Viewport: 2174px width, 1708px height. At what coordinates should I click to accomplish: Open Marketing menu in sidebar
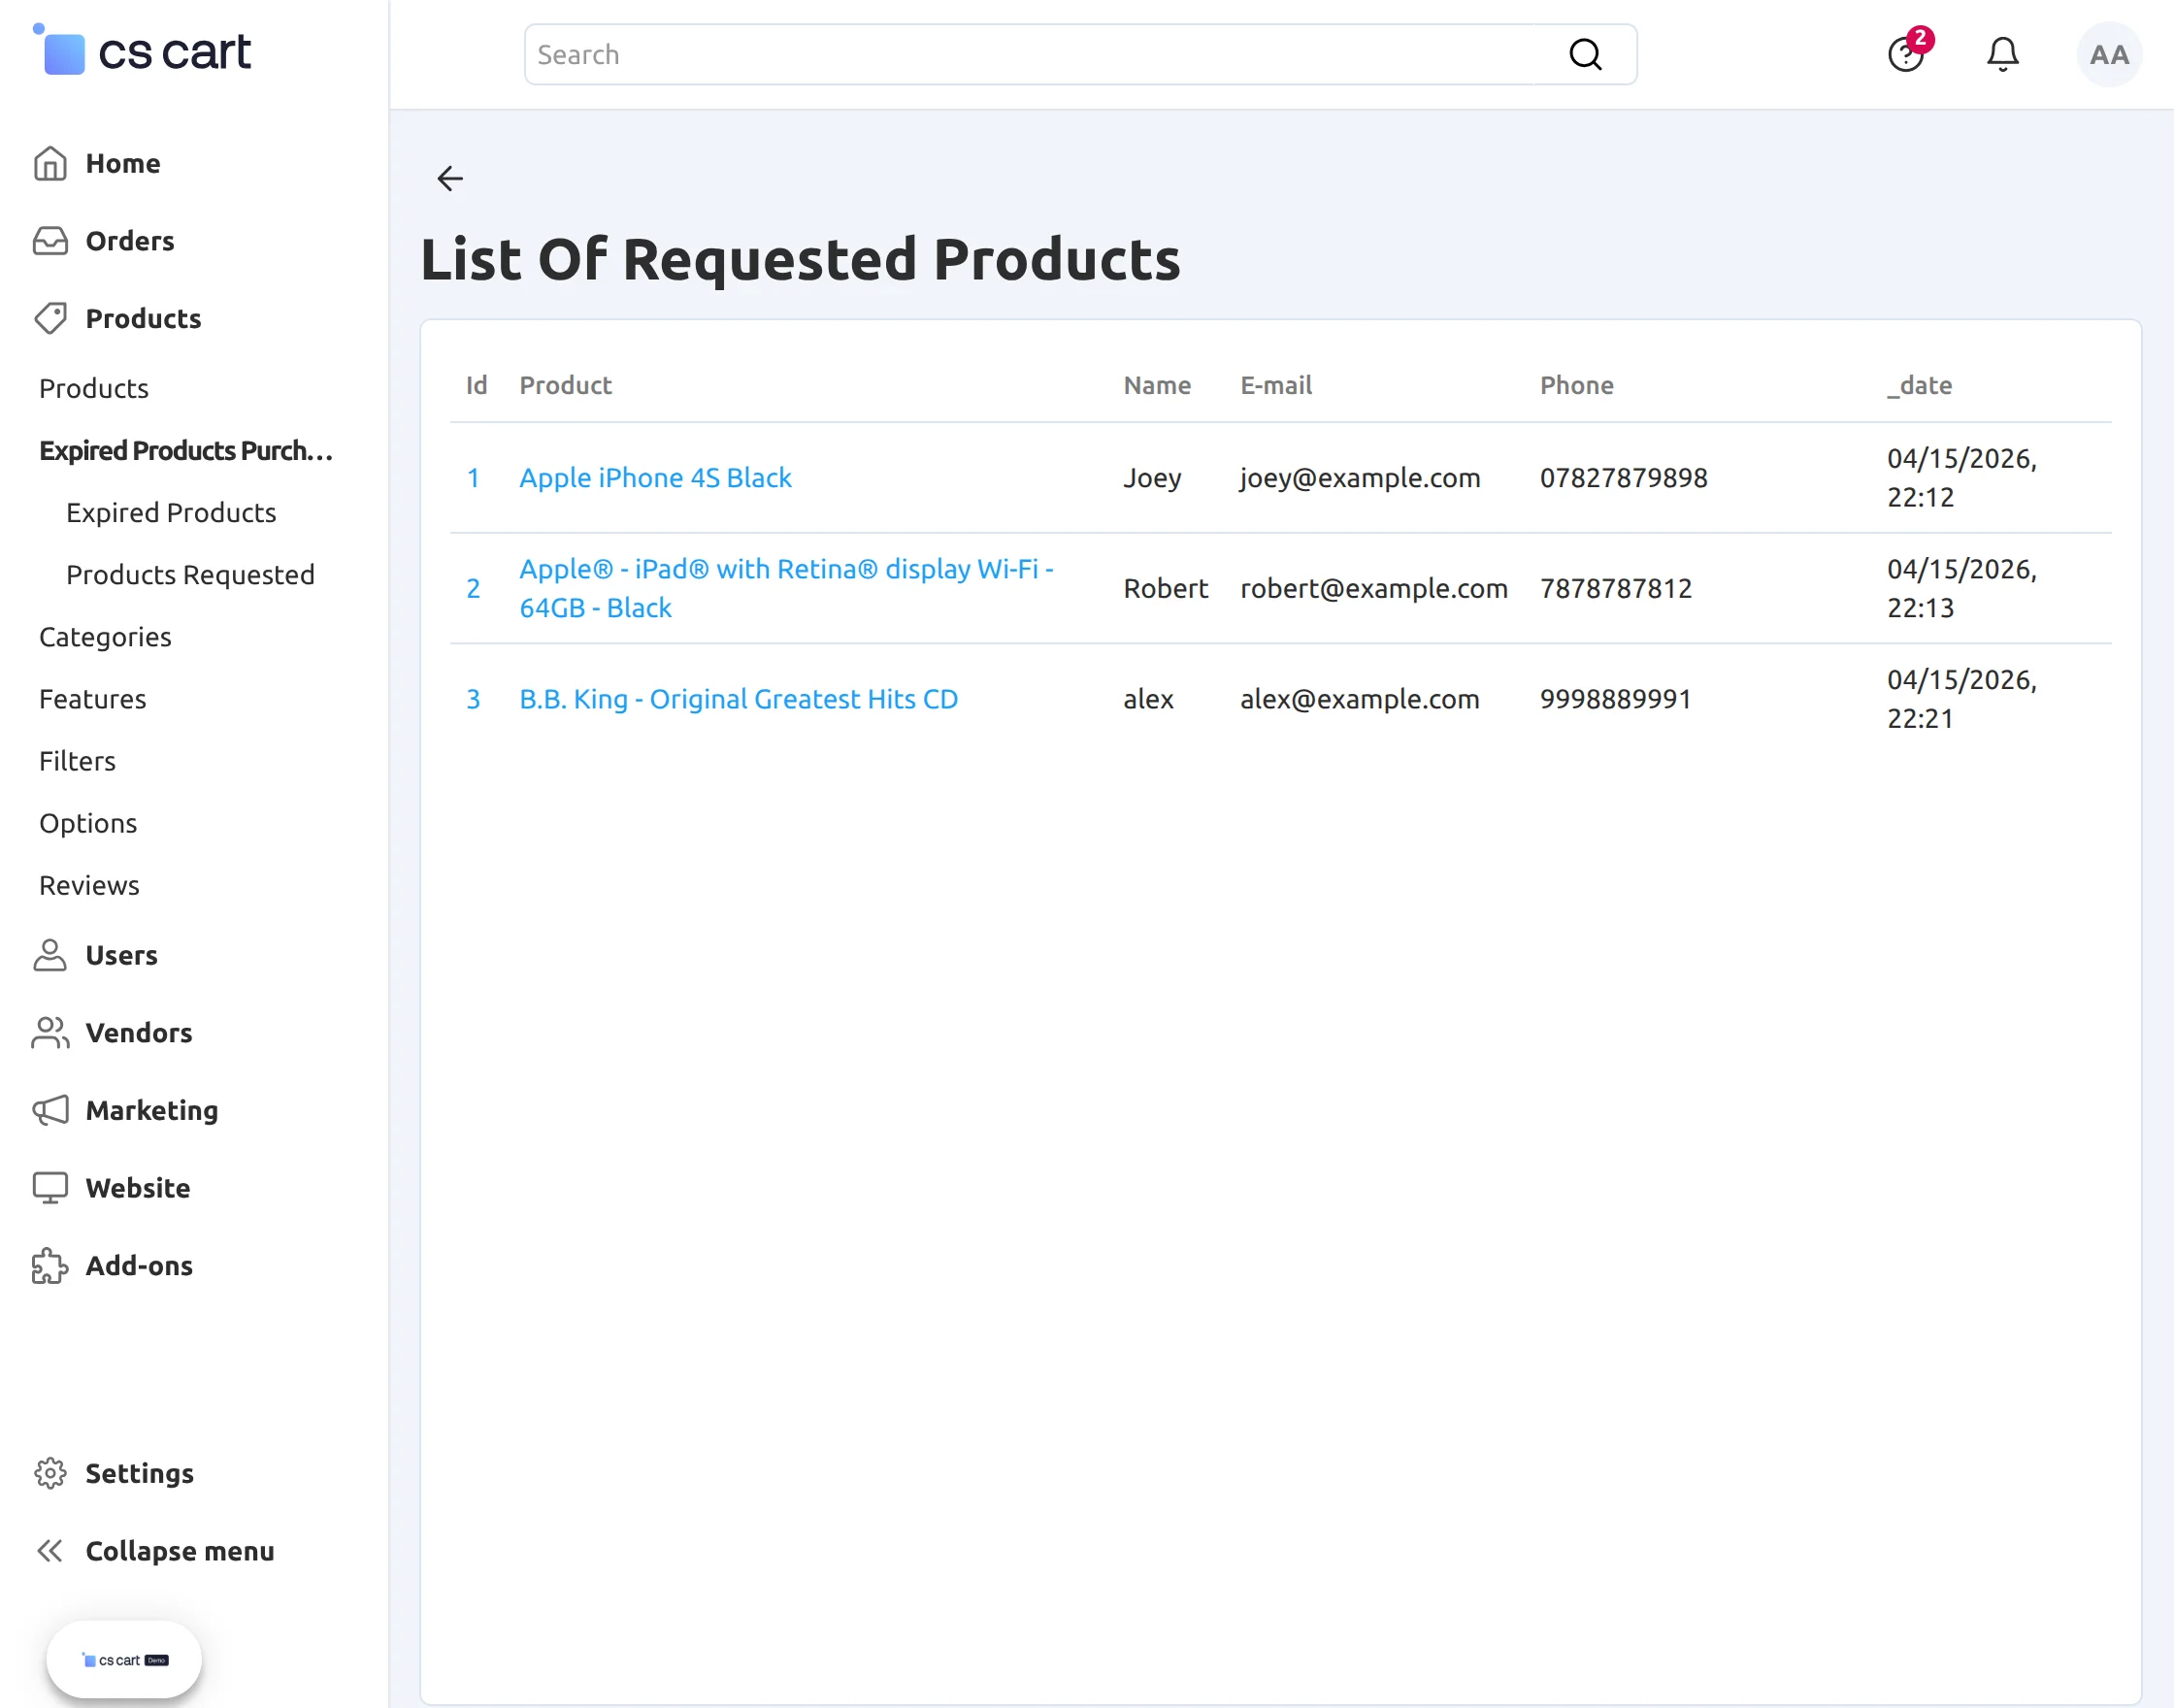click(x=152, y=1110)
